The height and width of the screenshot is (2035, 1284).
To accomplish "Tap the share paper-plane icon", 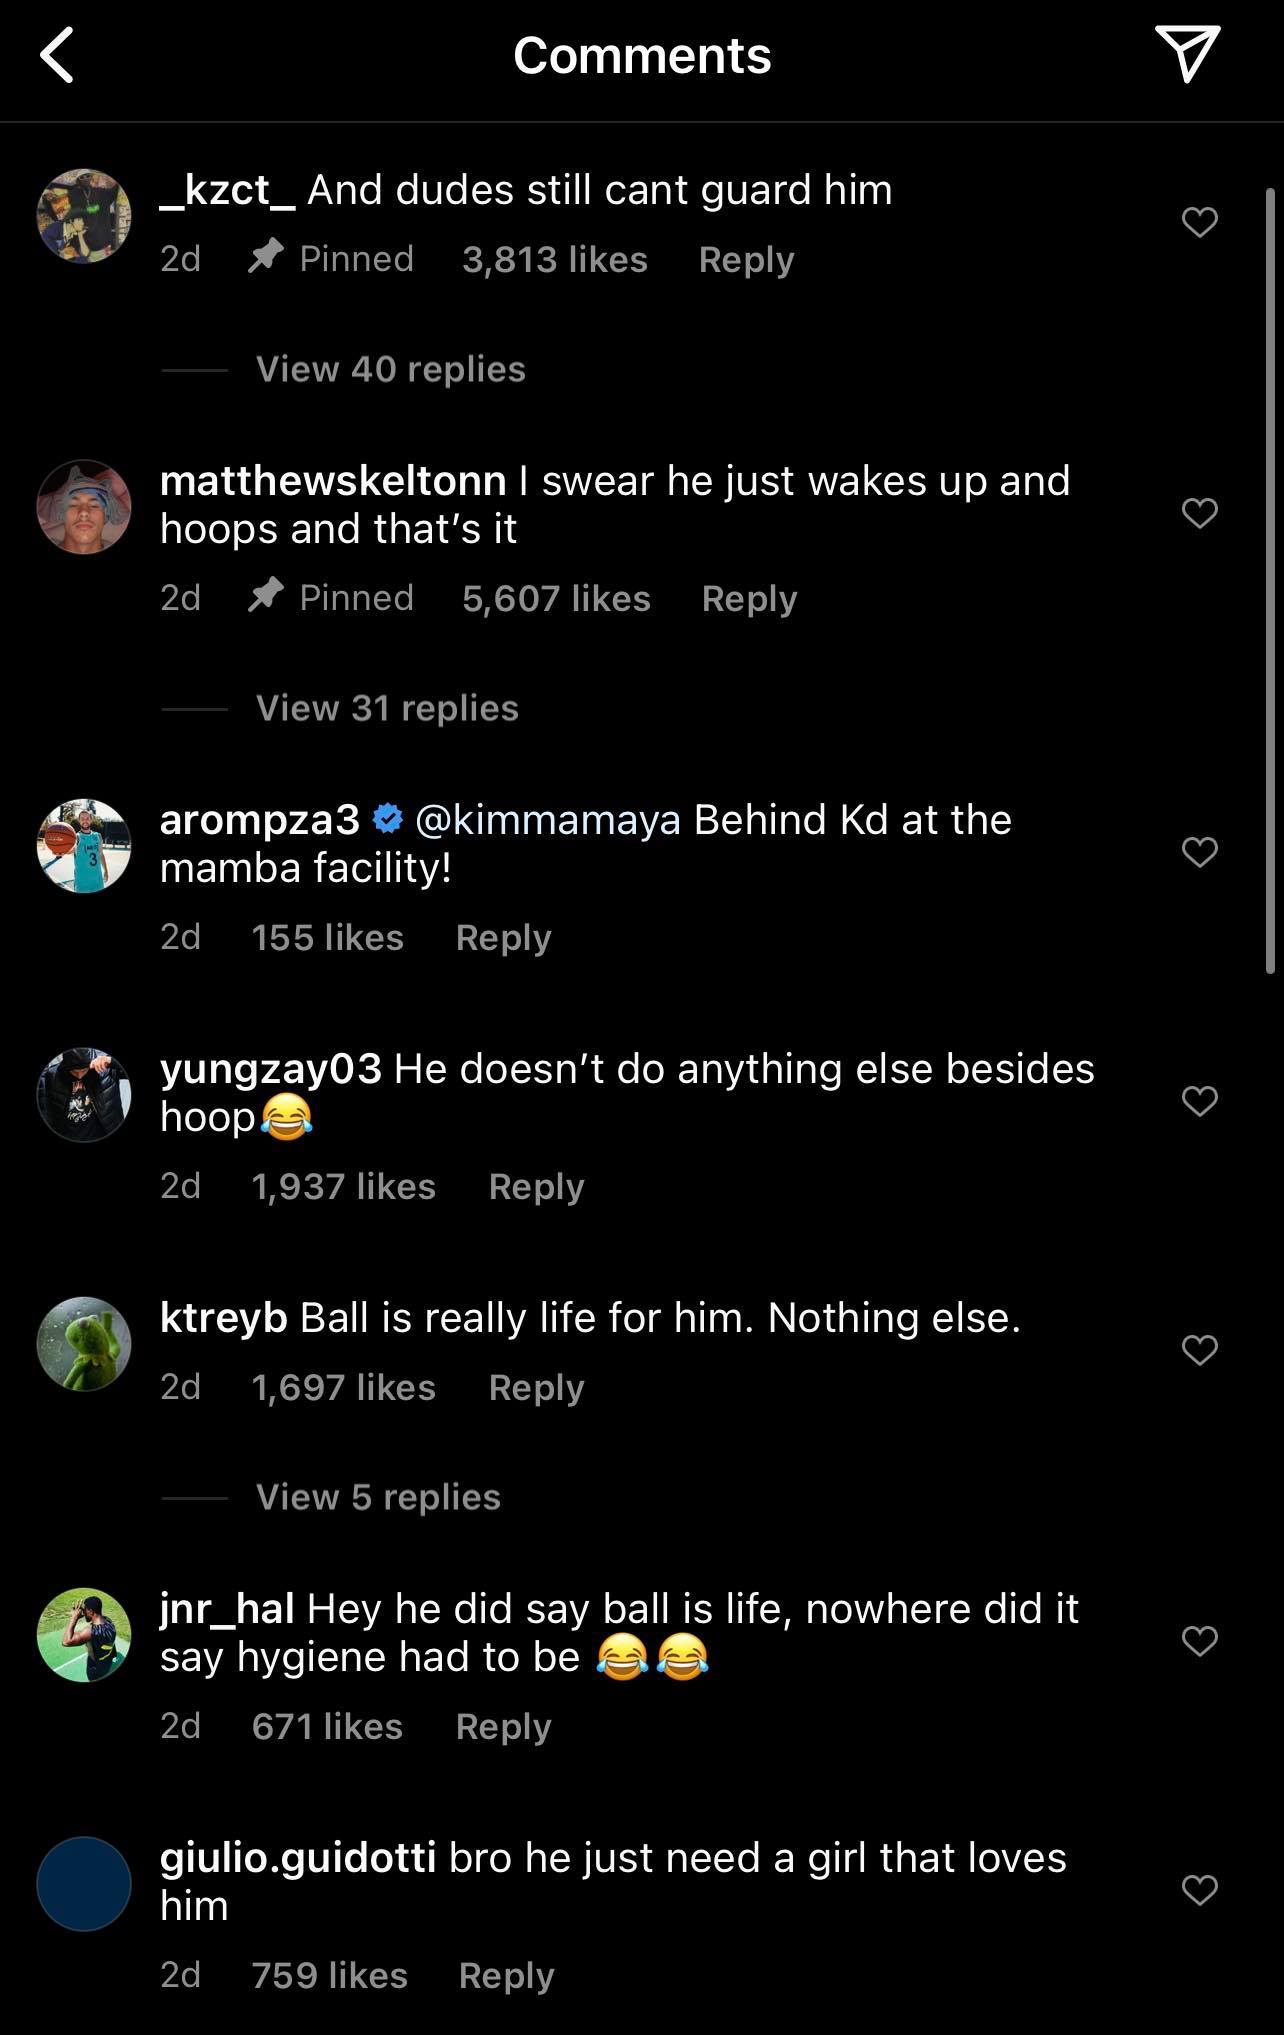I will point(1187,54).
